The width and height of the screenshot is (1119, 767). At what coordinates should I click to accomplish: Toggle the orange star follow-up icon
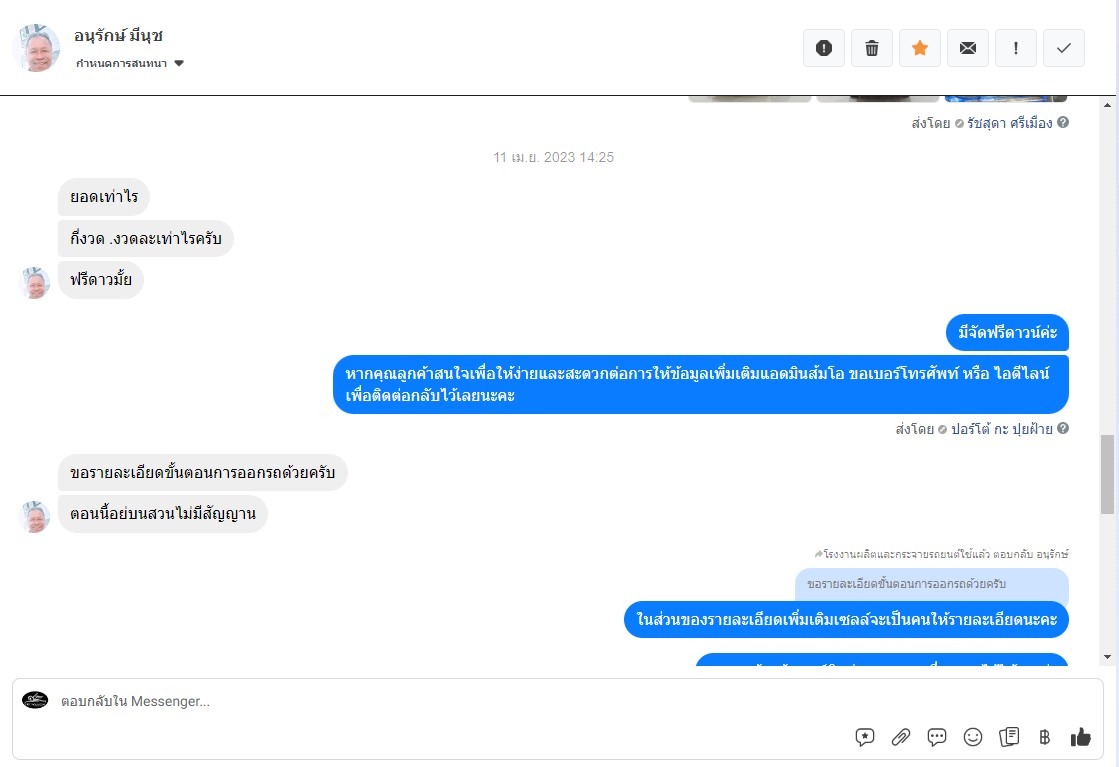(919, 48)
